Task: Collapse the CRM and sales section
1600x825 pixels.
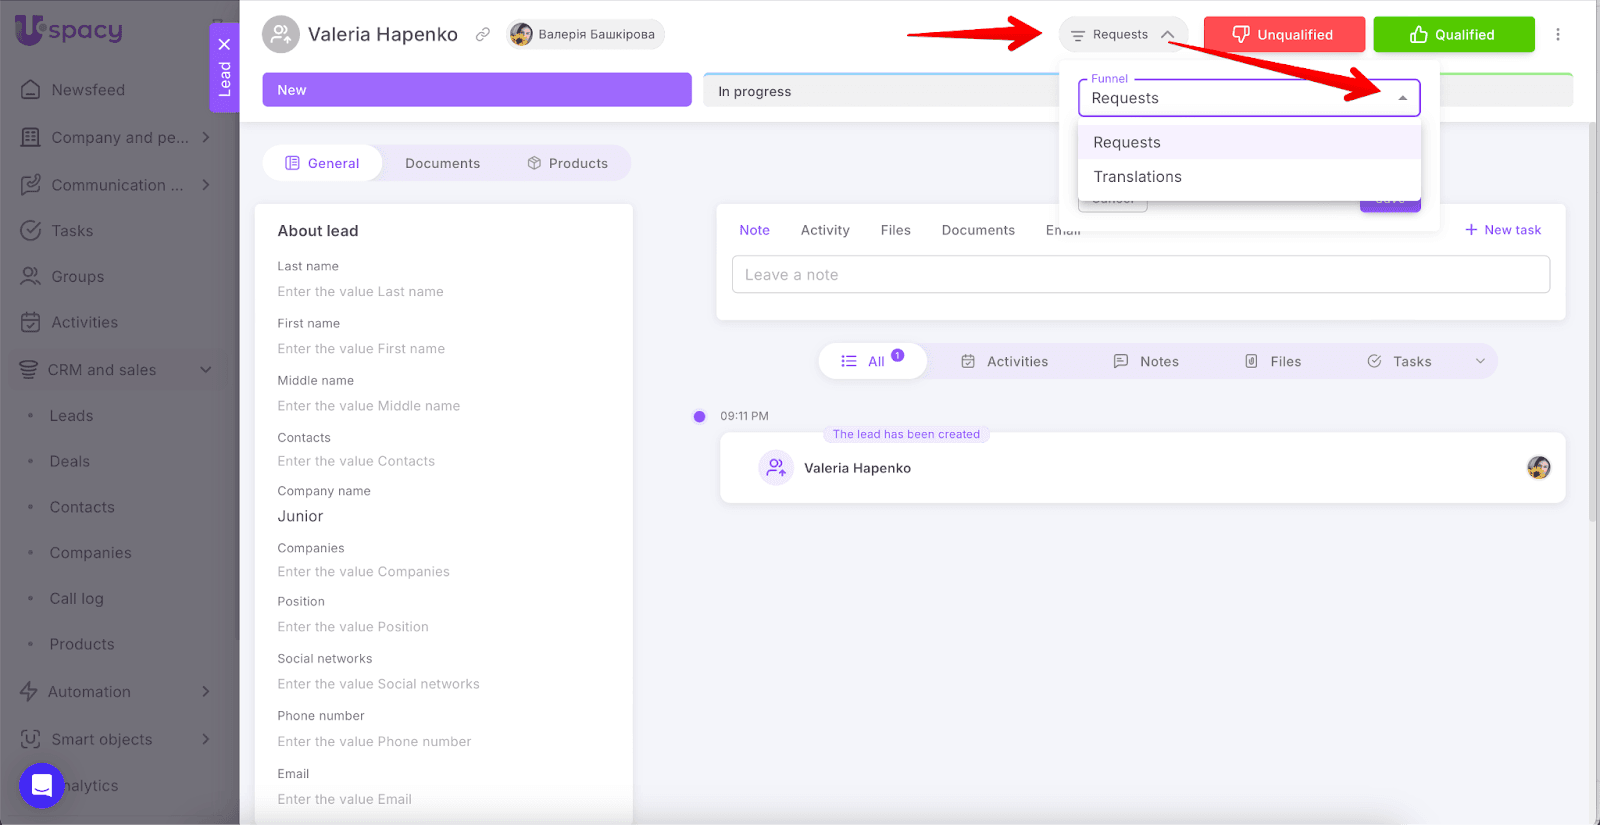Action: point(205,370)
